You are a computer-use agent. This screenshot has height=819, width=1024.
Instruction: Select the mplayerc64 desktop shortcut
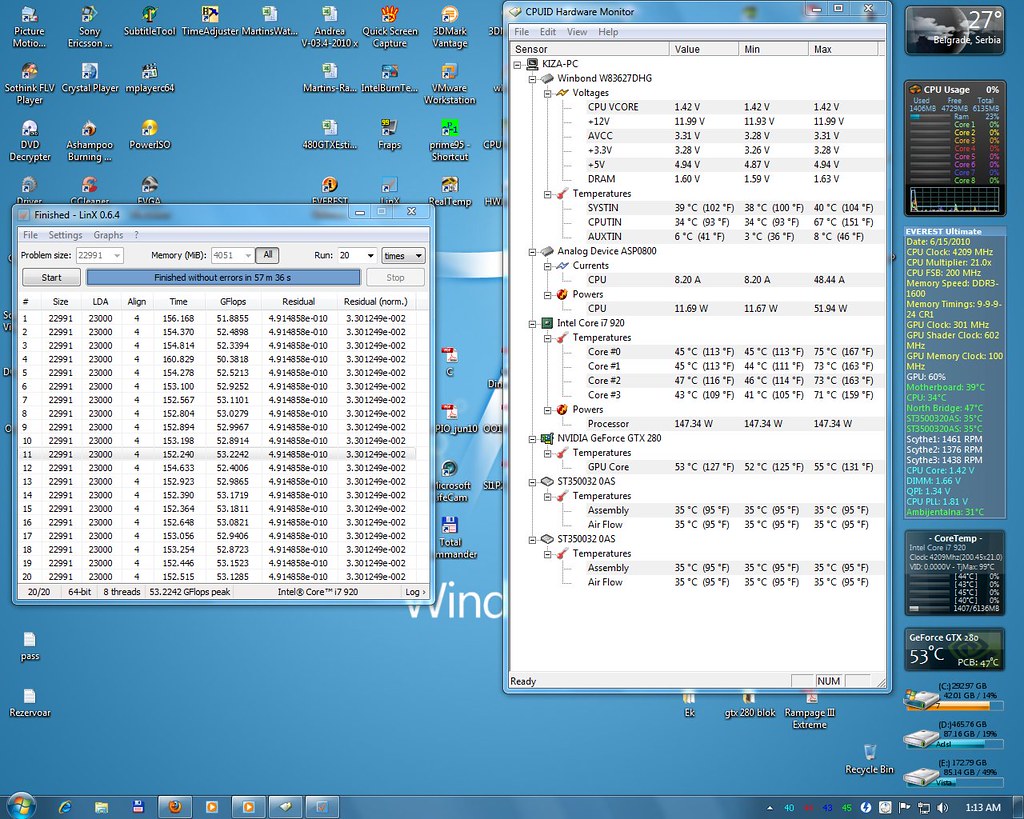coord(150,78)
